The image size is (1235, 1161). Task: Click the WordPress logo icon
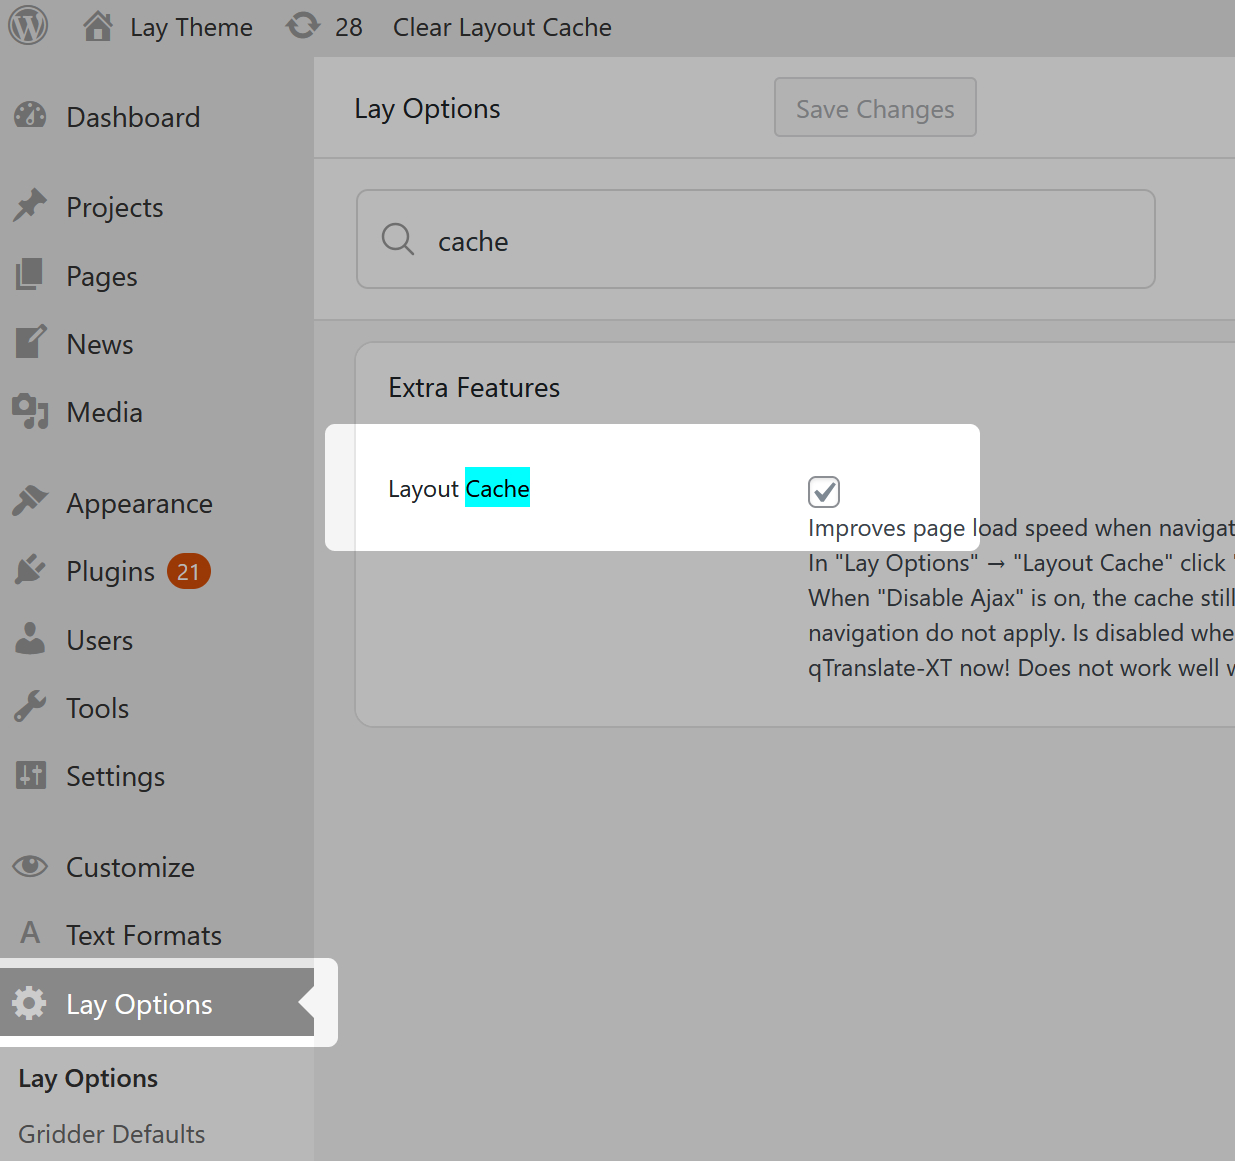(28, 26)
